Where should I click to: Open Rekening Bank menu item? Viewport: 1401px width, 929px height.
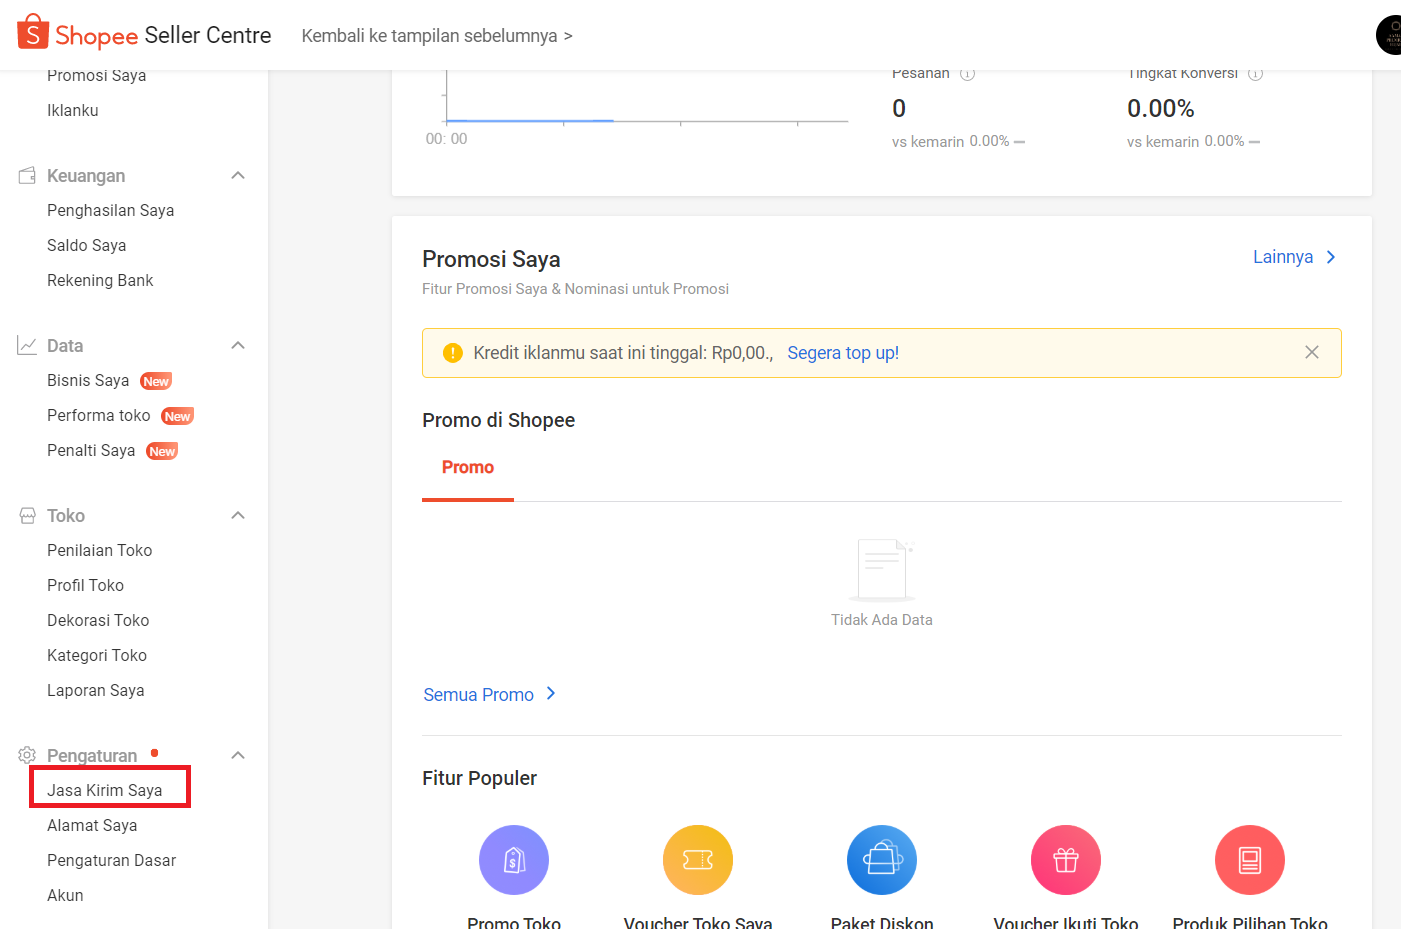100,280
